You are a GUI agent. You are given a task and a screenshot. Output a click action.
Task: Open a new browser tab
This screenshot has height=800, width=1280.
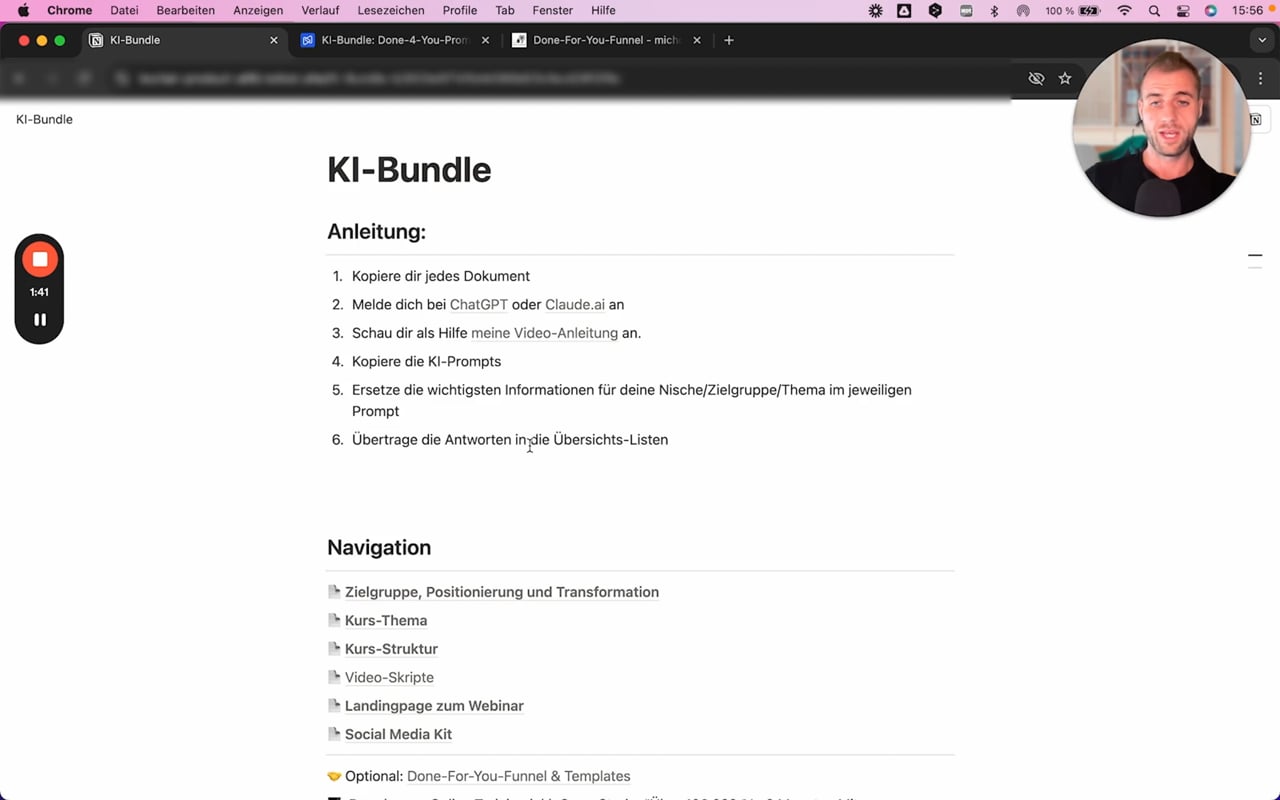(729, 40)
